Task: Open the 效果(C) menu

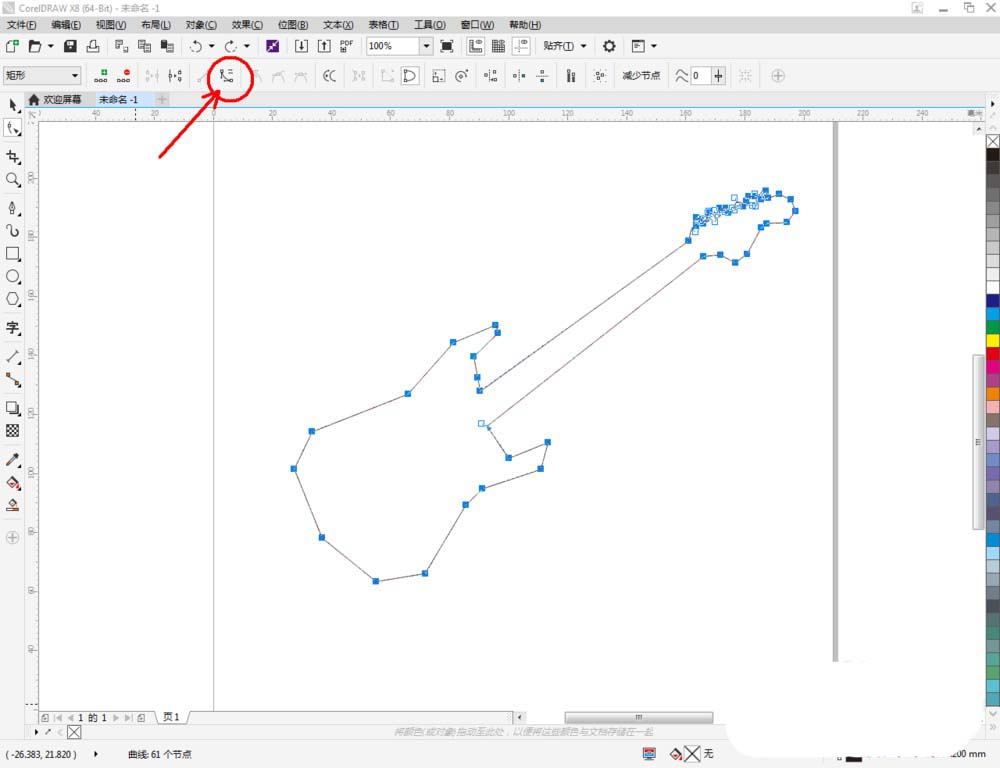Action: [247, 25]
